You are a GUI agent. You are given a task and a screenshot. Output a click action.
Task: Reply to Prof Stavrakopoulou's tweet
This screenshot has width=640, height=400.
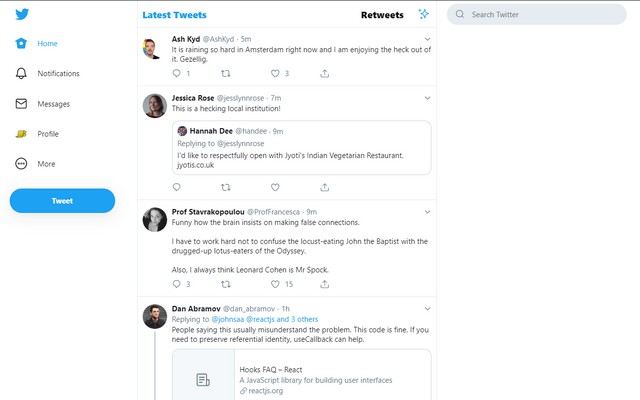point(177,284)
